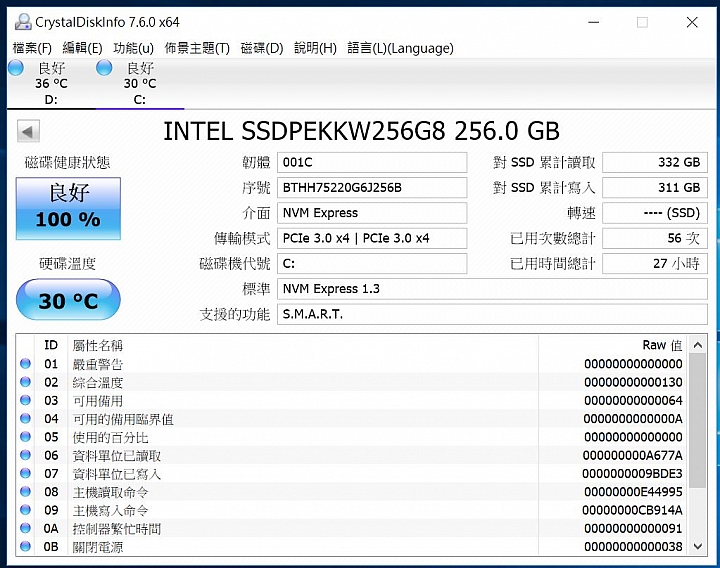Click status dot for attribute 0B 關閉電源
This screenshot has height=568, width=720.
tap(25, 546)
